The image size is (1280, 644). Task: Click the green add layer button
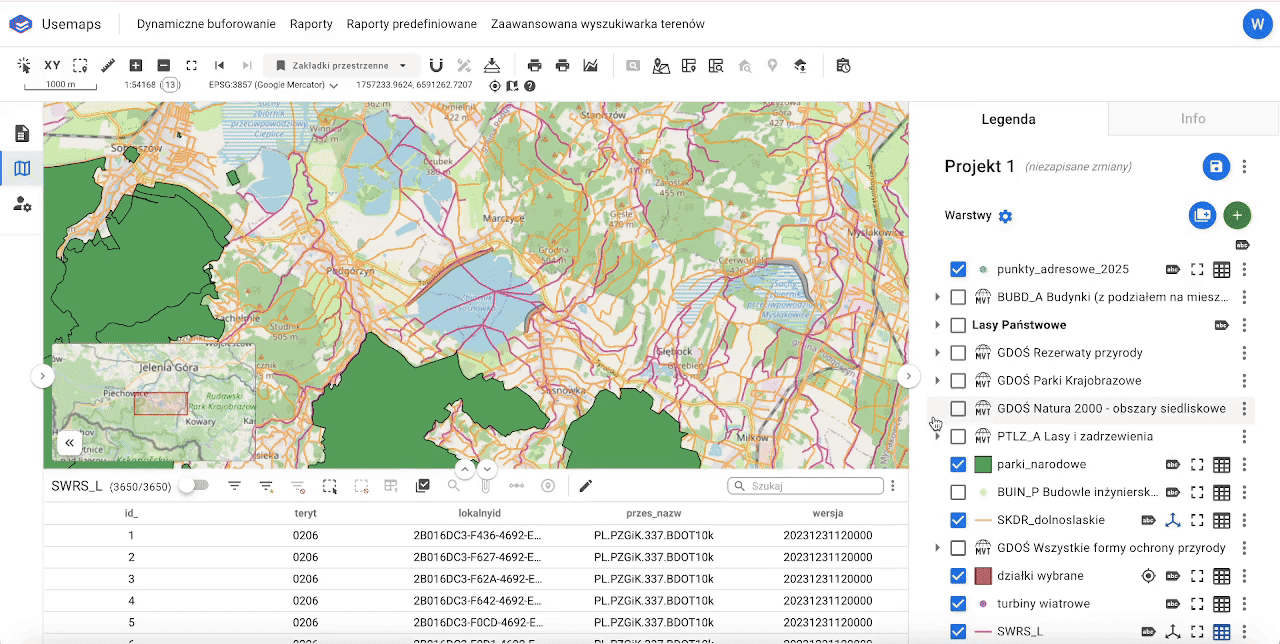1237,215
